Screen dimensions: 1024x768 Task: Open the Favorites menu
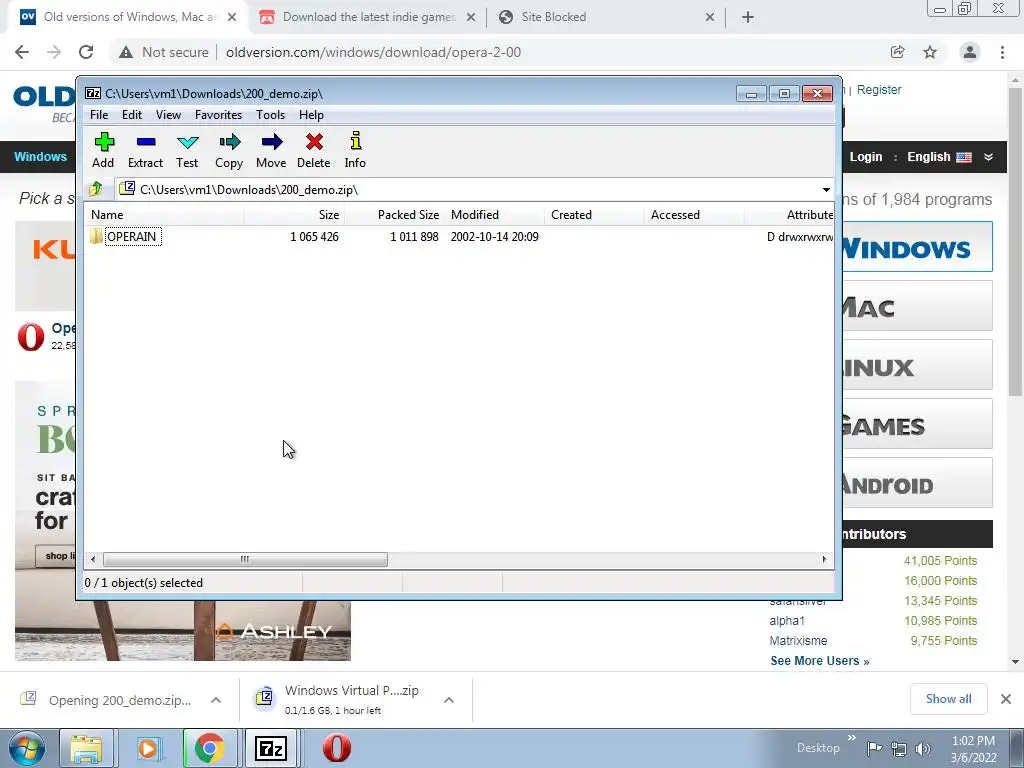[218, 115]
